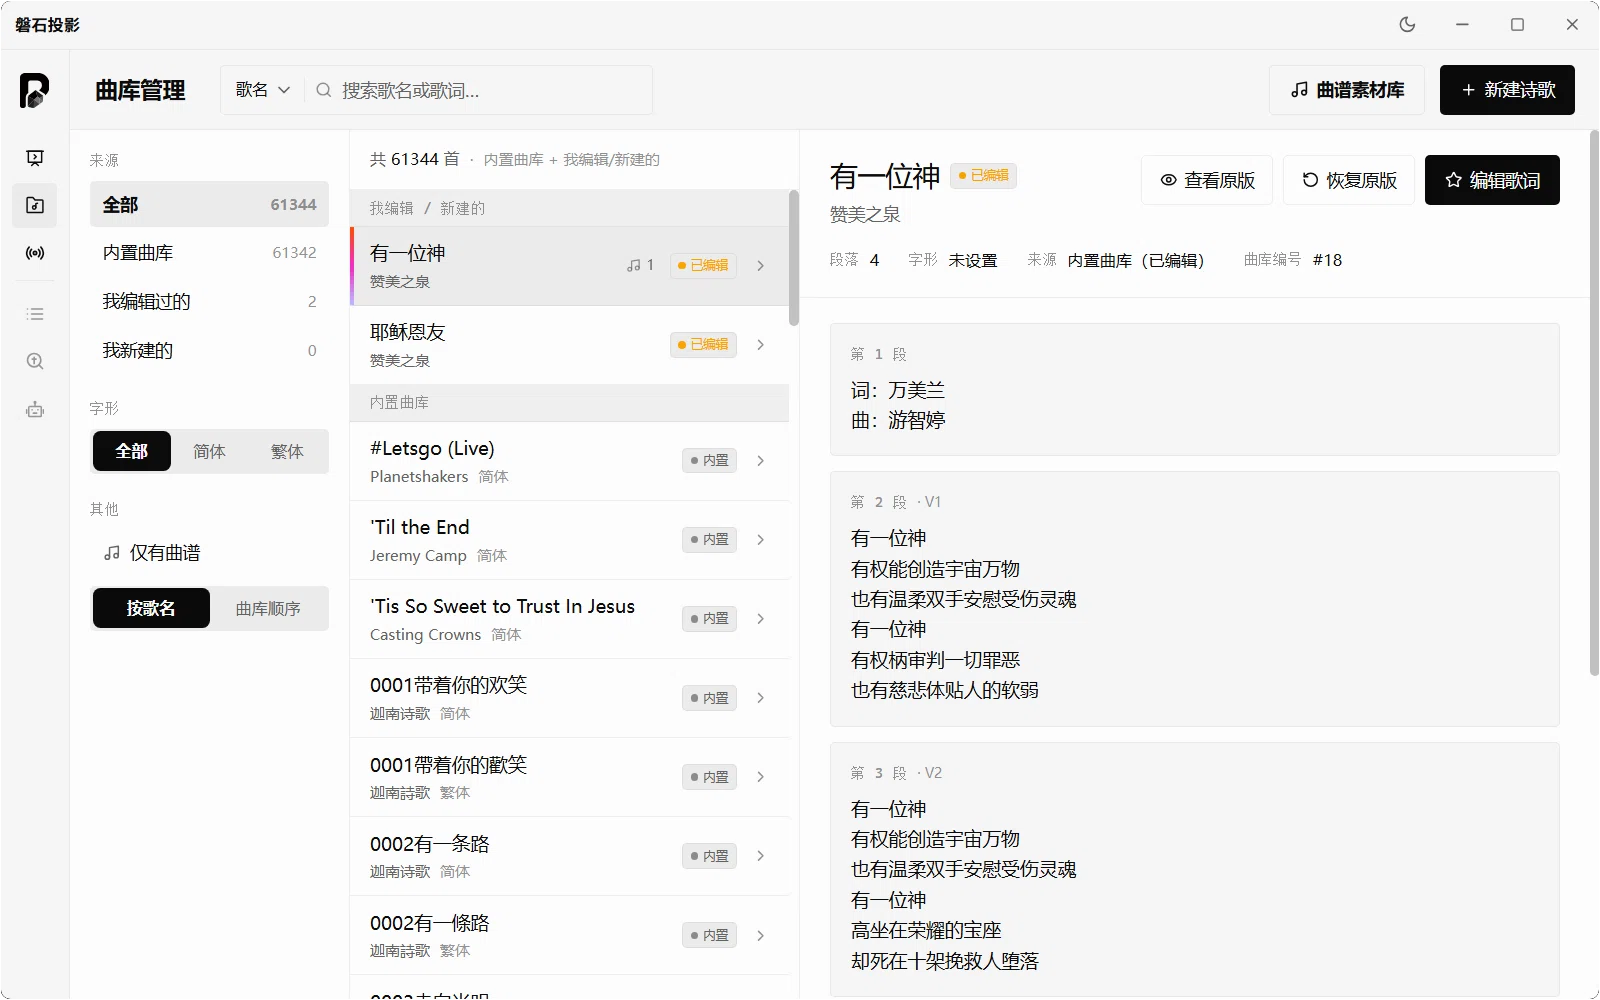Click 新建诗歌 to create a song
Viewport: 1600px width, 1000px height.
click(1507, 90)
